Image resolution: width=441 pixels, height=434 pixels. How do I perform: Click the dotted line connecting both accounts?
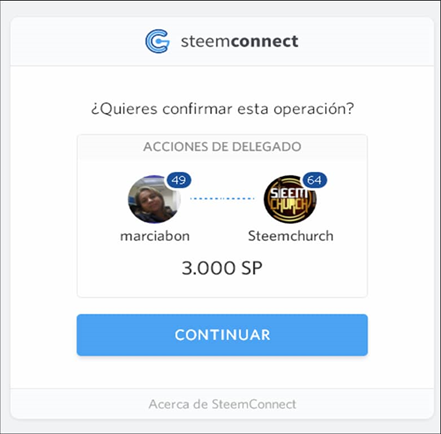click(222, 199)
